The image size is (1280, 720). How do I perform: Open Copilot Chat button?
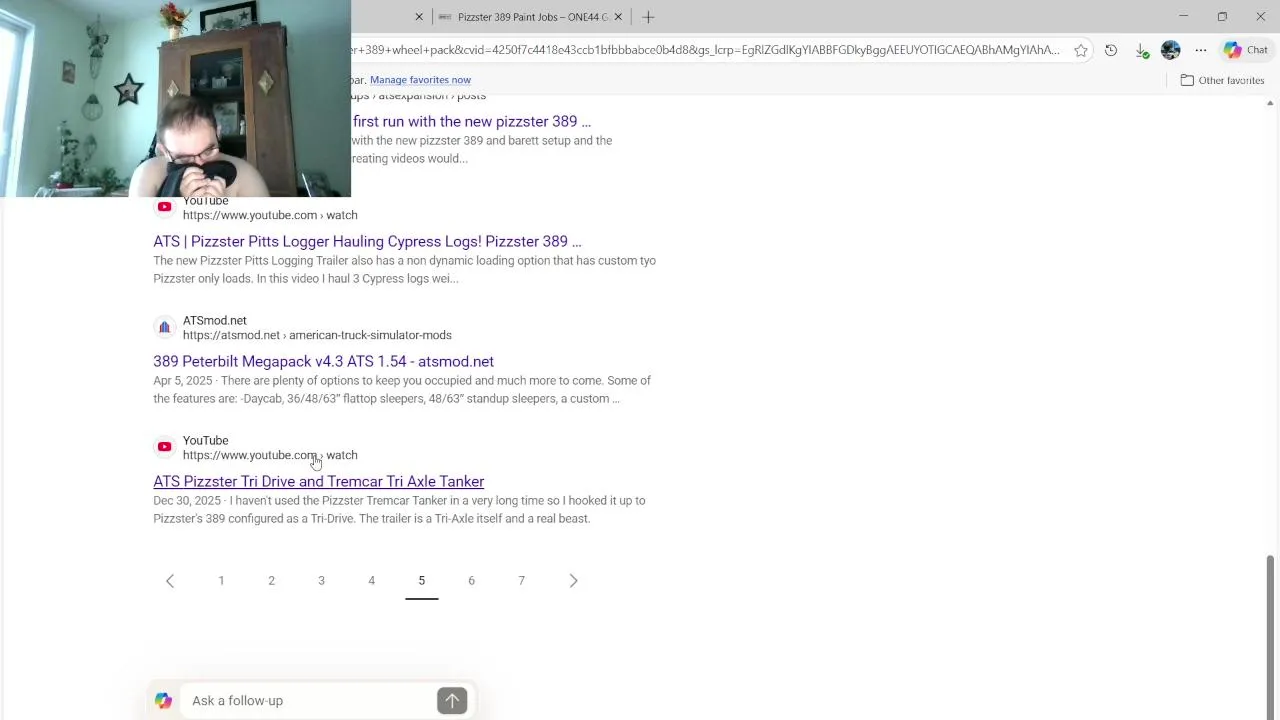click(1246, 50)
